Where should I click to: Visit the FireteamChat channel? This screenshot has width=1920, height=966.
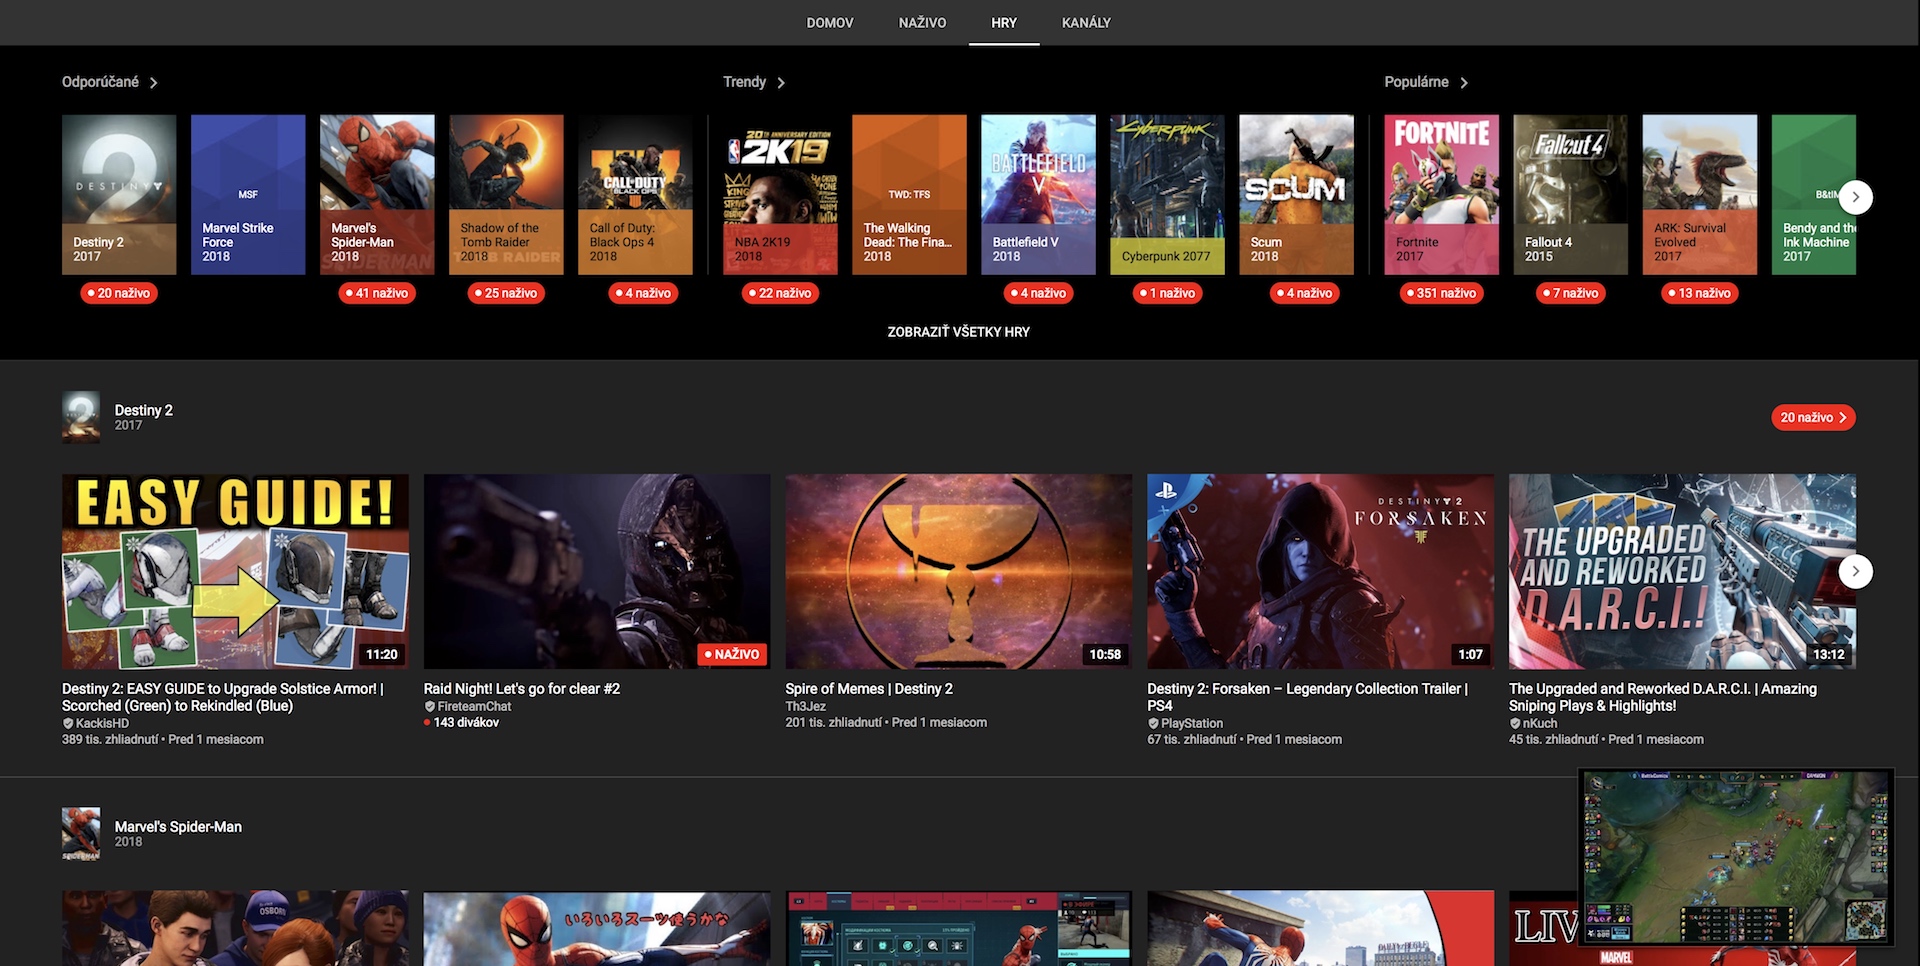pos(474,706)
